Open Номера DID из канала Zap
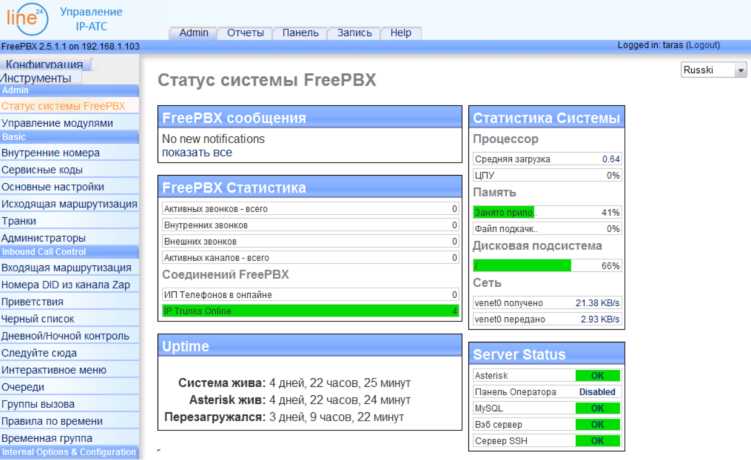This screenshot has height=460, width=751. coord(66,285)
